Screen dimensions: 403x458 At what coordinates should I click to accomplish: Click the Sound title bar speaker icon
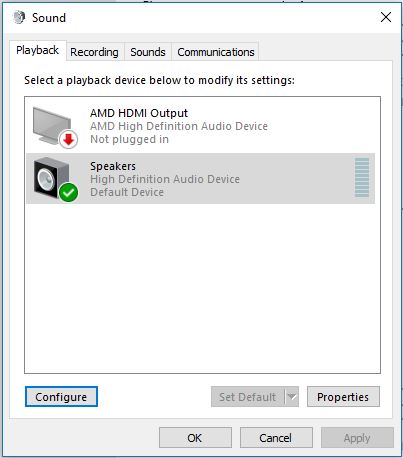click(19, 17)
